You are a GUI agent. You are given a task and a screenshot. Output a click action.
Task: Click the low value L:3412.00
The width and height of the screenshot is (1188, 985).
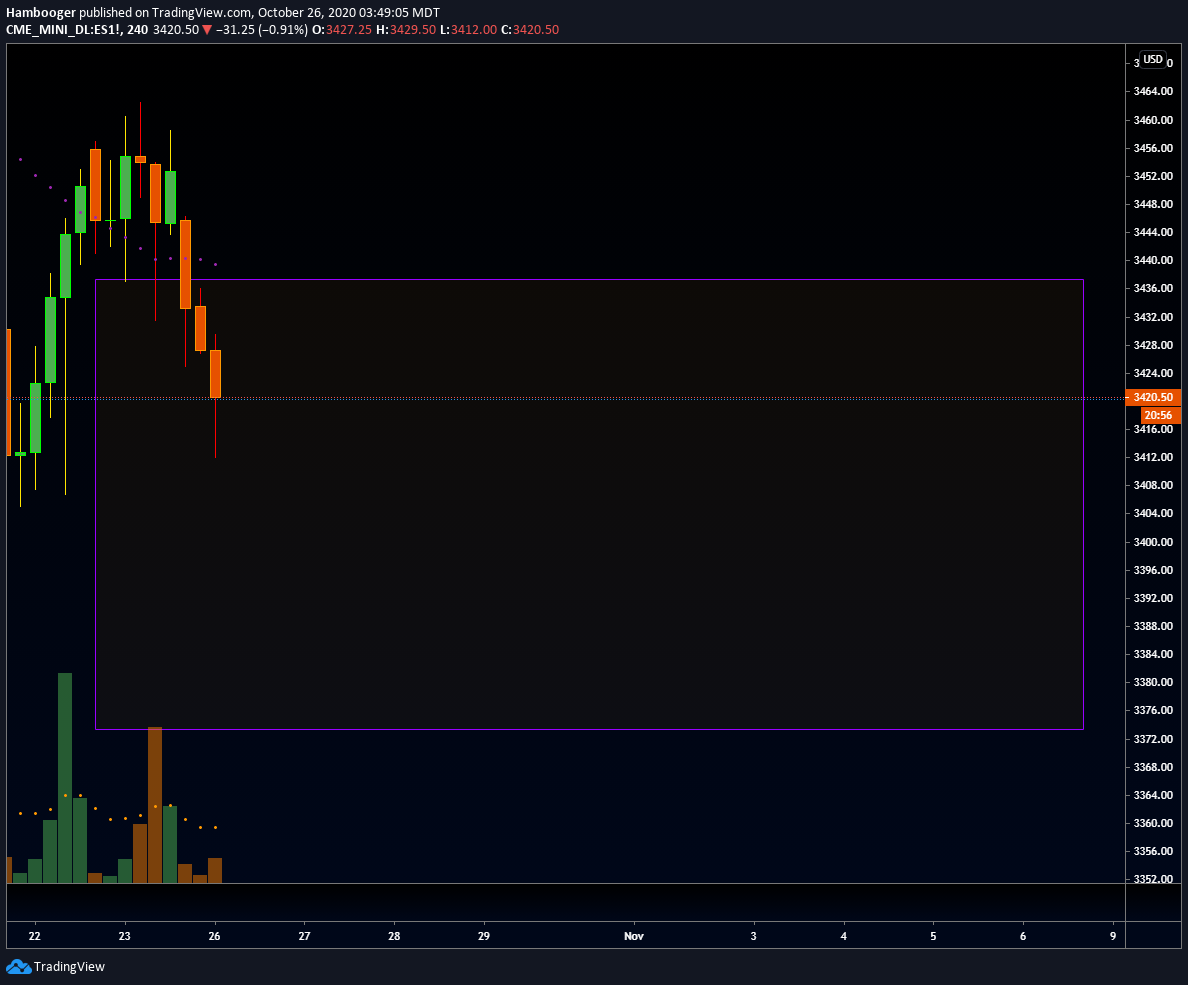pyautogui.click(x=468, y=30)
